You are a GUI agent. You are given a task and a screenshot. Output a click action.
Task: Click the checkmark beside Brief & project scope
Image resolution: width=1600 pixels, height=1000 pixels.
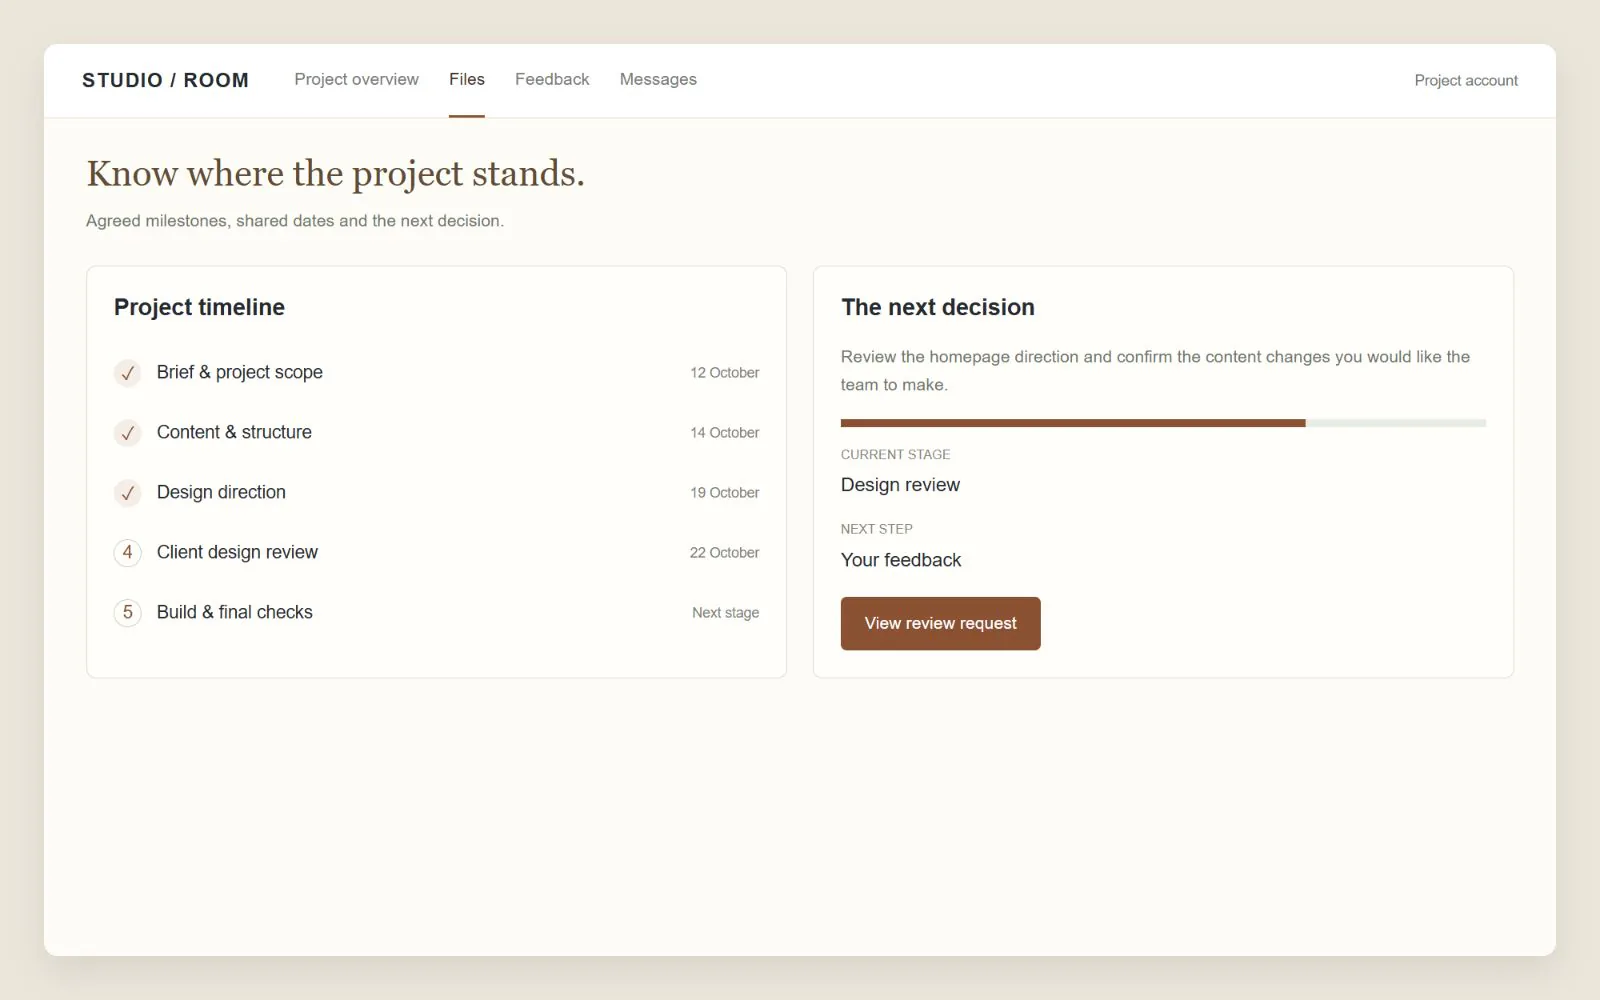pos(127,373)
